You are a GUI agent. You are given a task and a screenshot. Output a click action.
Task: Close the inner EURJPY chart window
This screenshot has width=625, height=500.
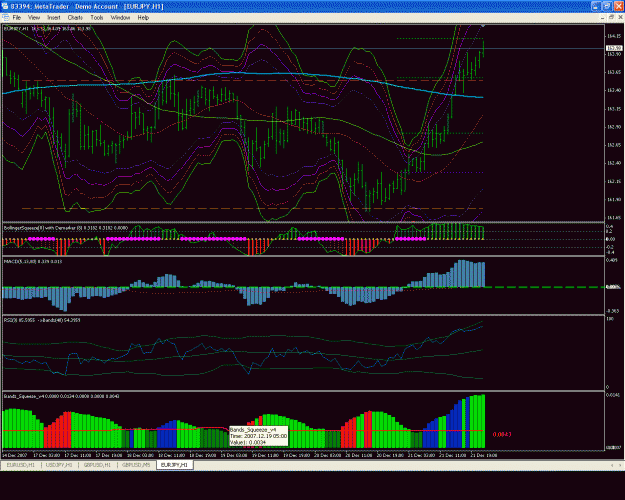tap(620, 18)
